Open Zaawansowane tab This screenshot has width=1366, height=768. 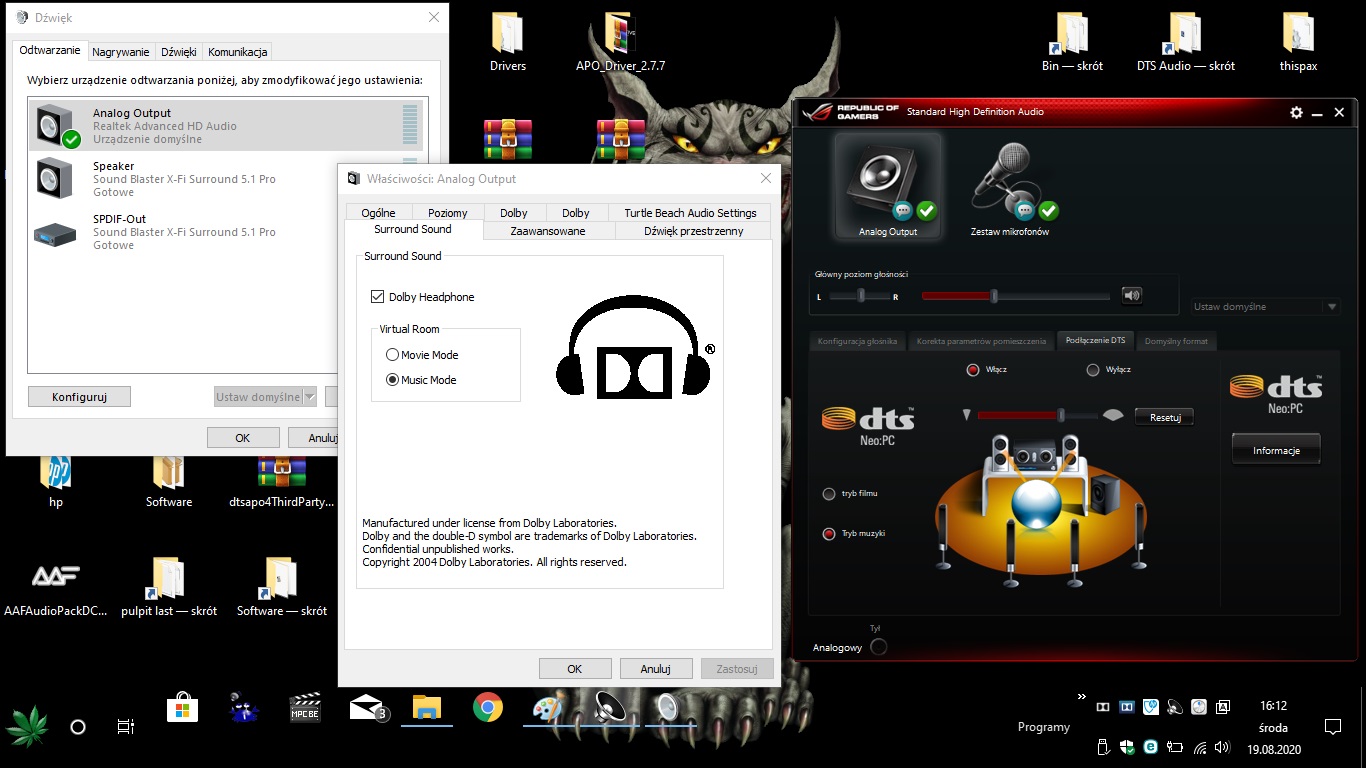coord(548,231)
